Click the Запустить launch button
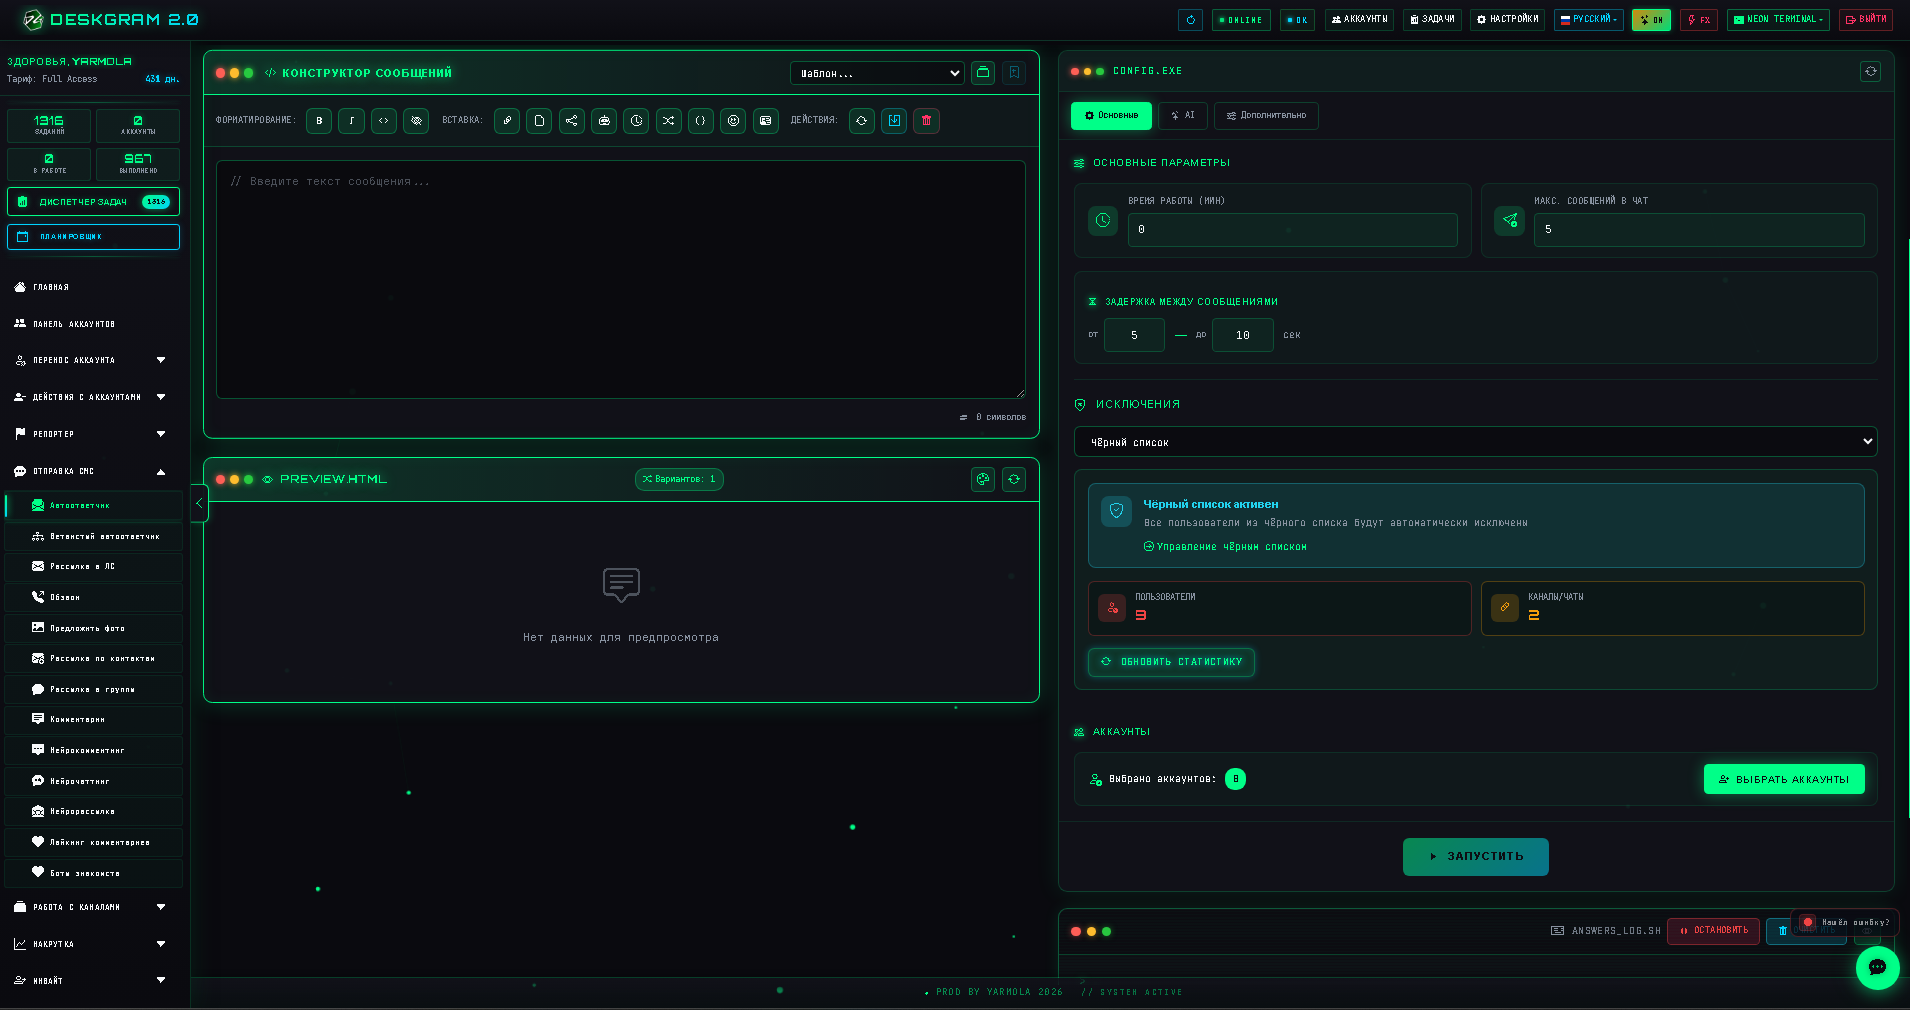Viewport: 1910px width, 1010px height. pyautogui.click(x=1475, y=857)
